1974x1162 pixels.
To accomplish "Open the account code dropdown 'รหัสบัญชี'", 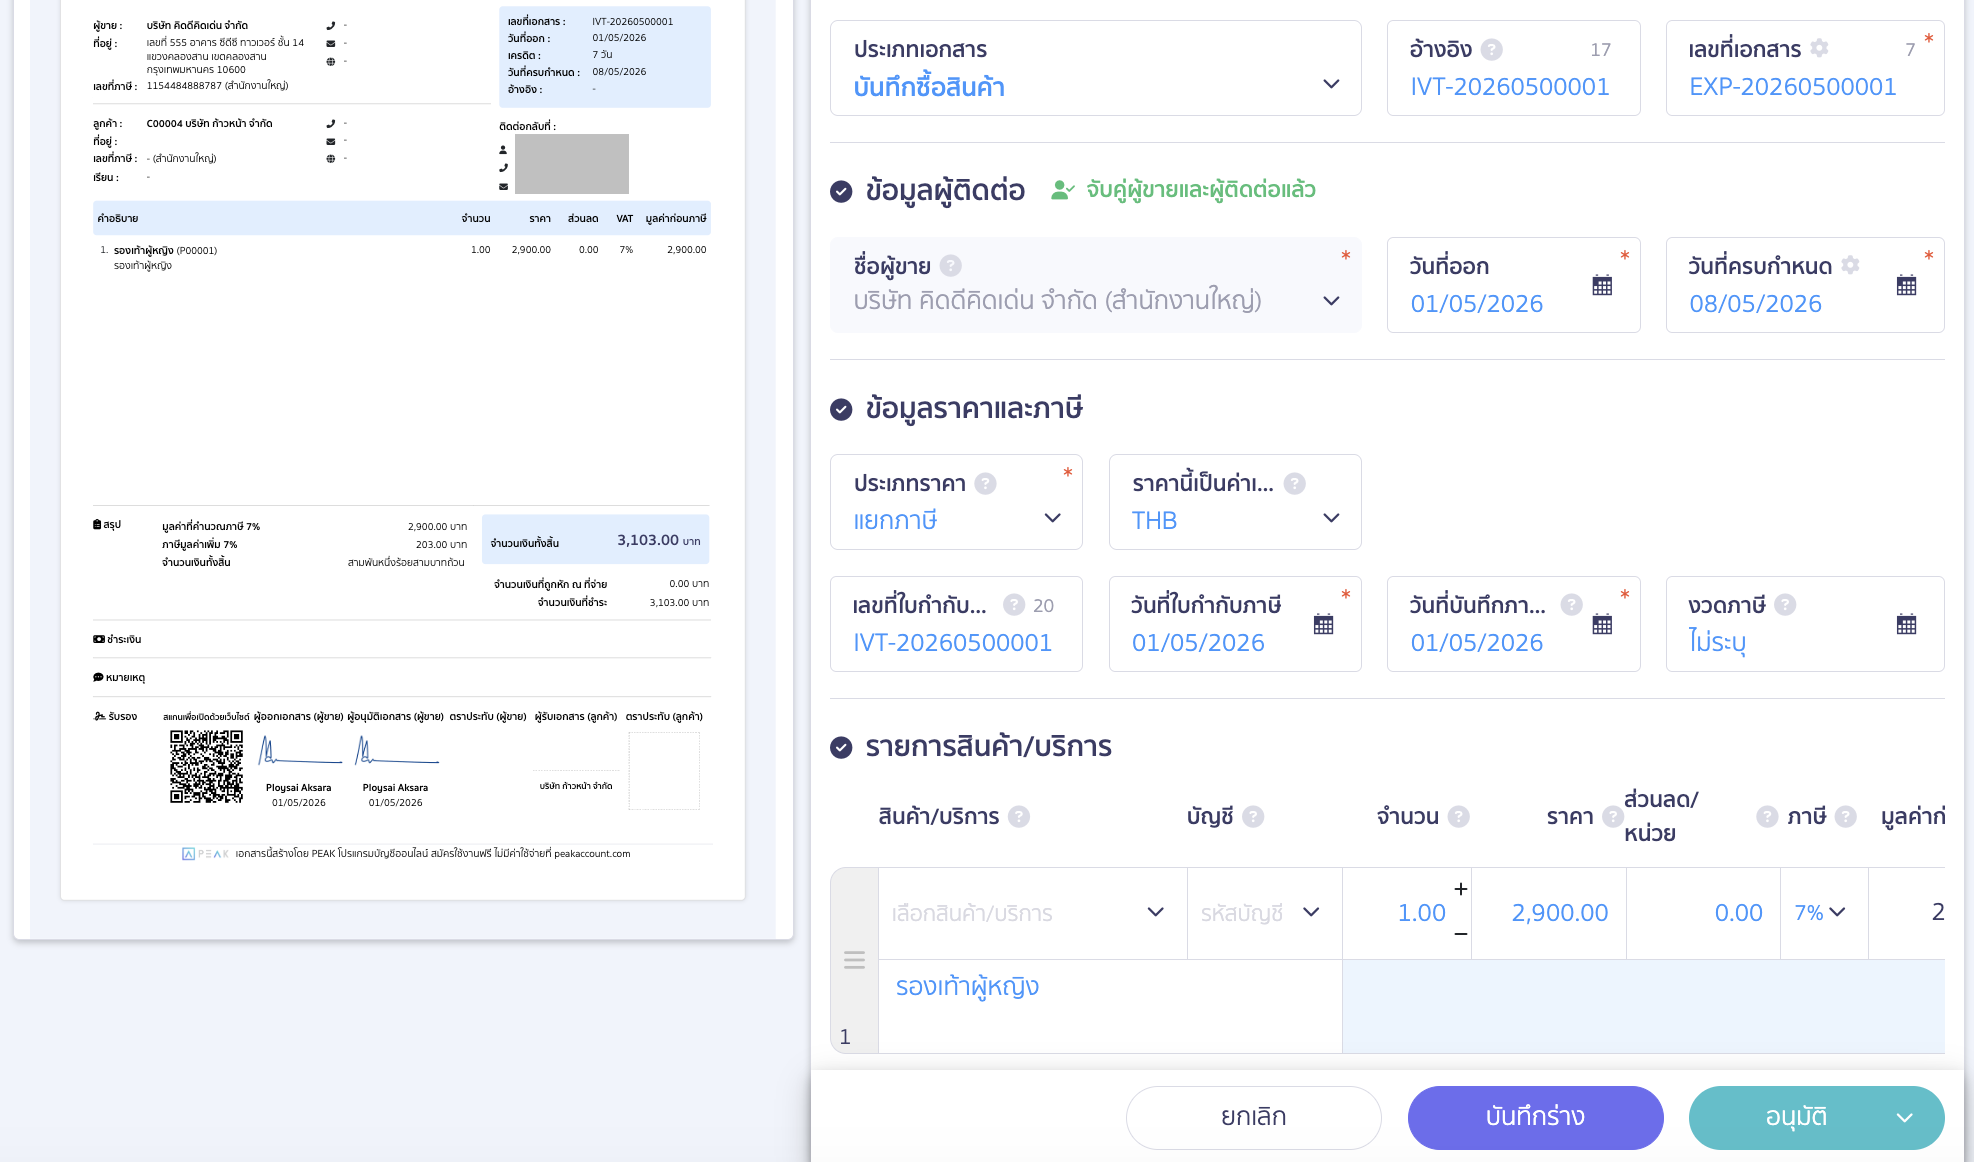I will click(x=1264, y=913).
